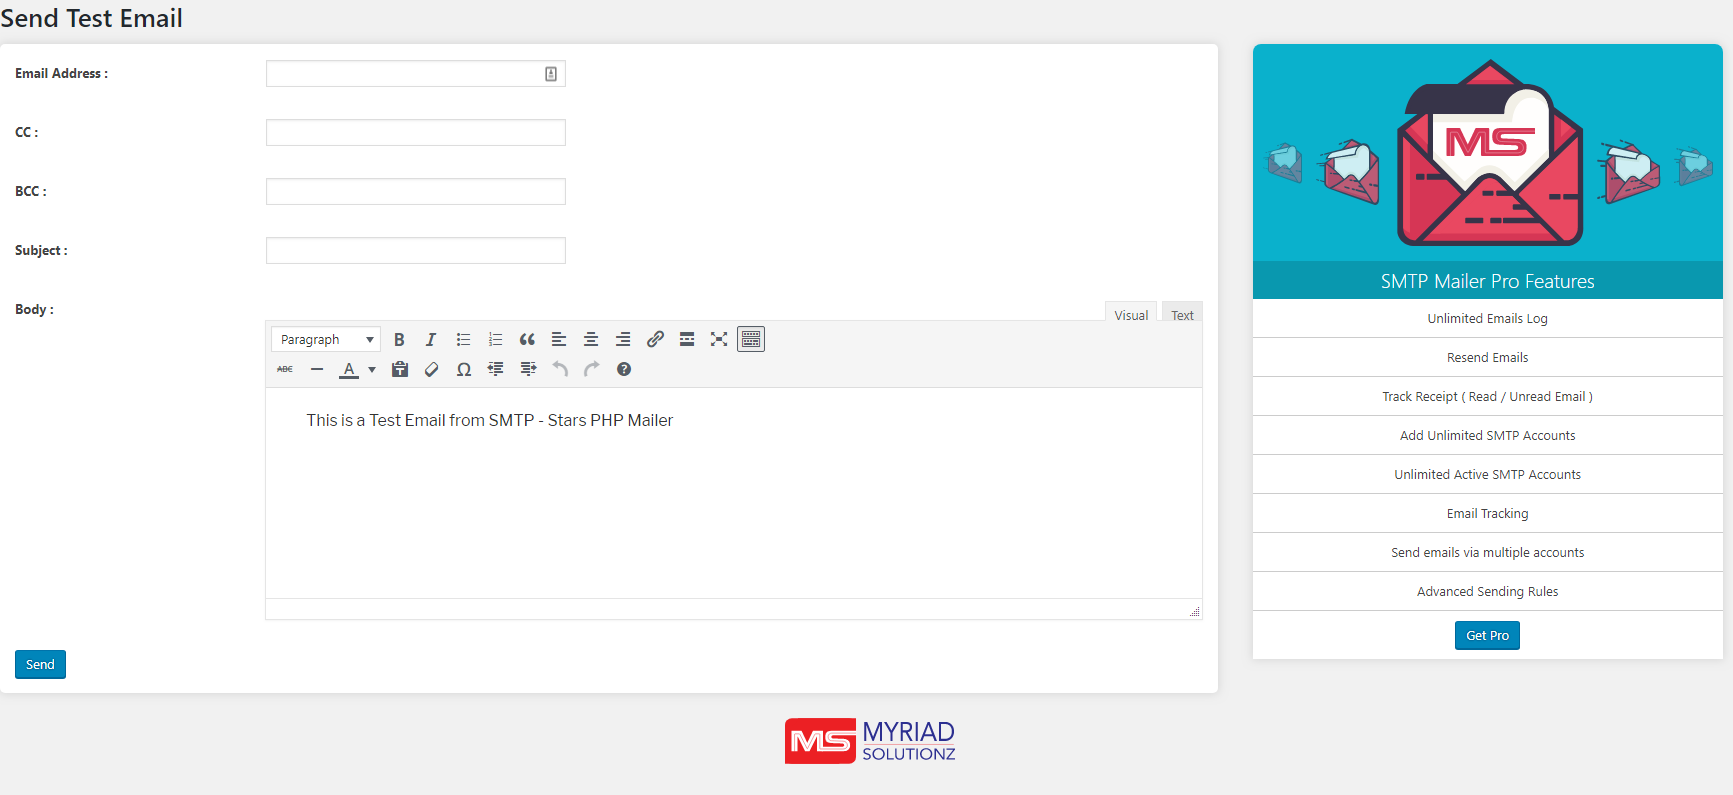Click Unlimited Active SMTP Accounts row

(x=1487, y=475)
